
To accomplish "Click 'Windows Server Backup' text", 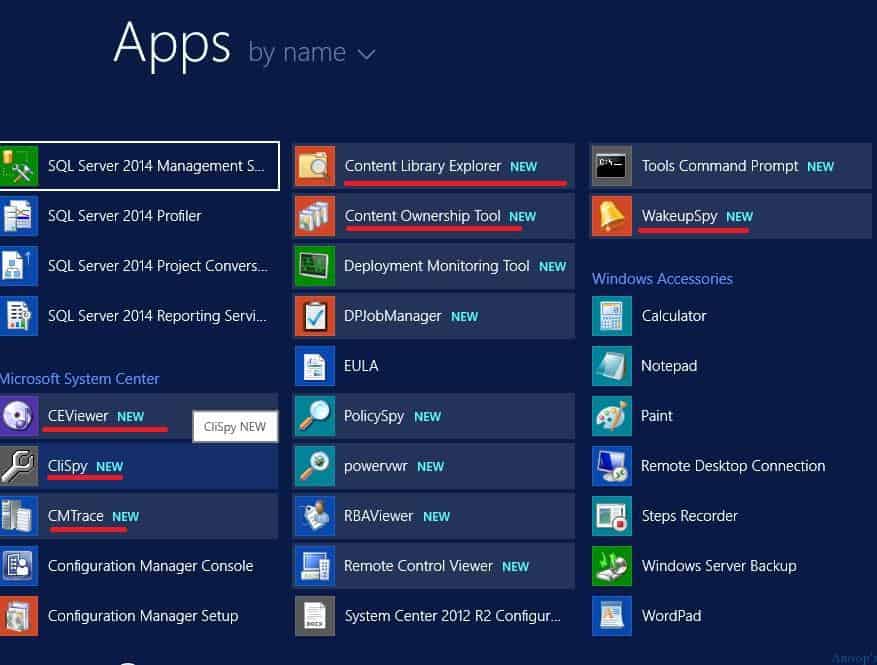I will point(719,566).
